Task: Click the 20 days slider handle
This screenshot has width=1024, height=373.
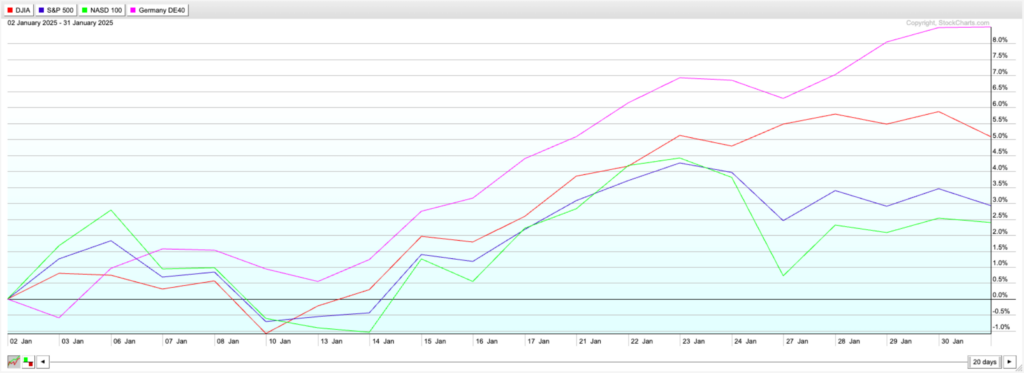Action: pos(984,361)
